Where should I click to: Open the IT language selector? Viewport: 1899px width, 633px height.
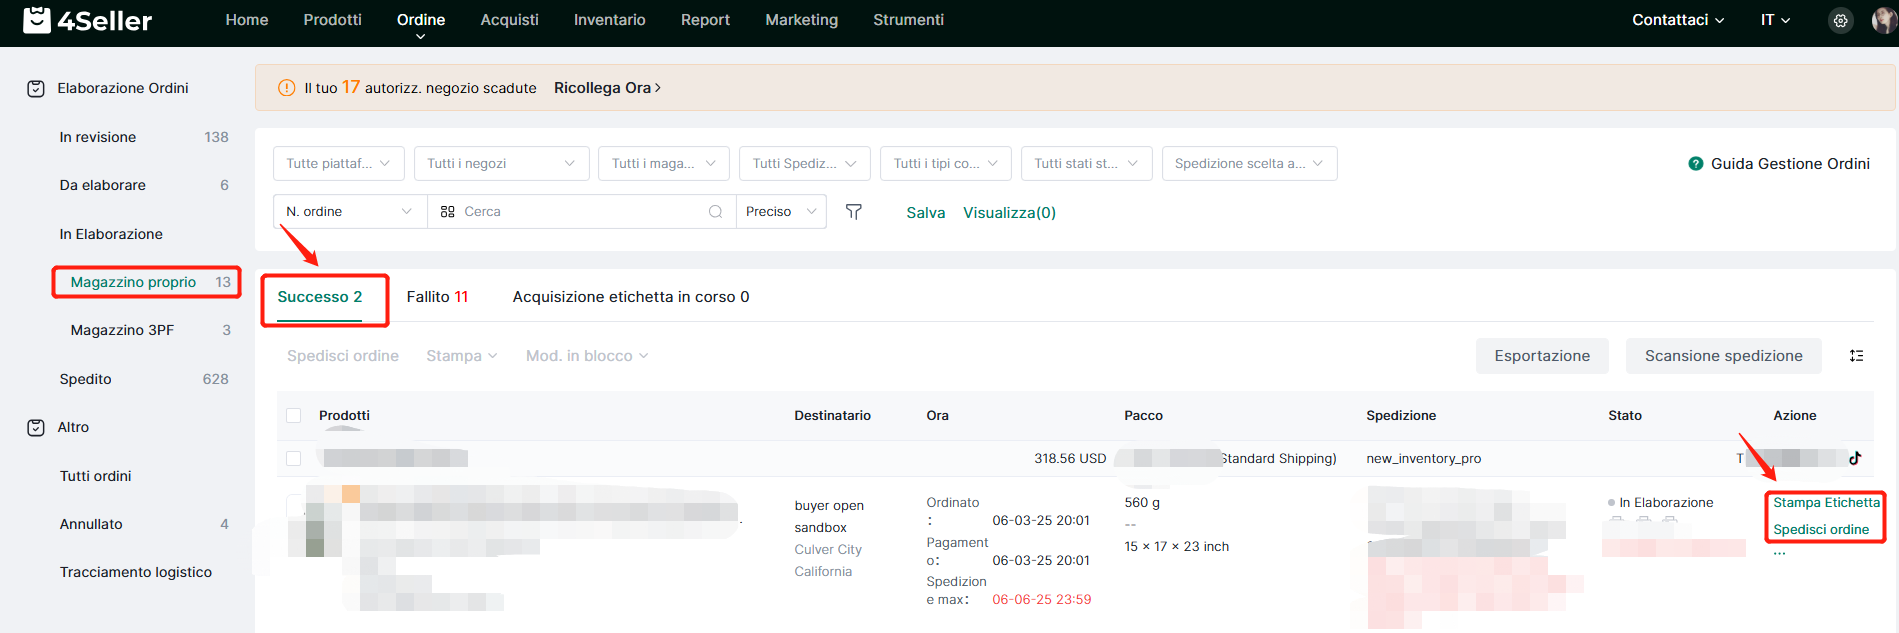pyautogui.click(x=1775, y=20)
